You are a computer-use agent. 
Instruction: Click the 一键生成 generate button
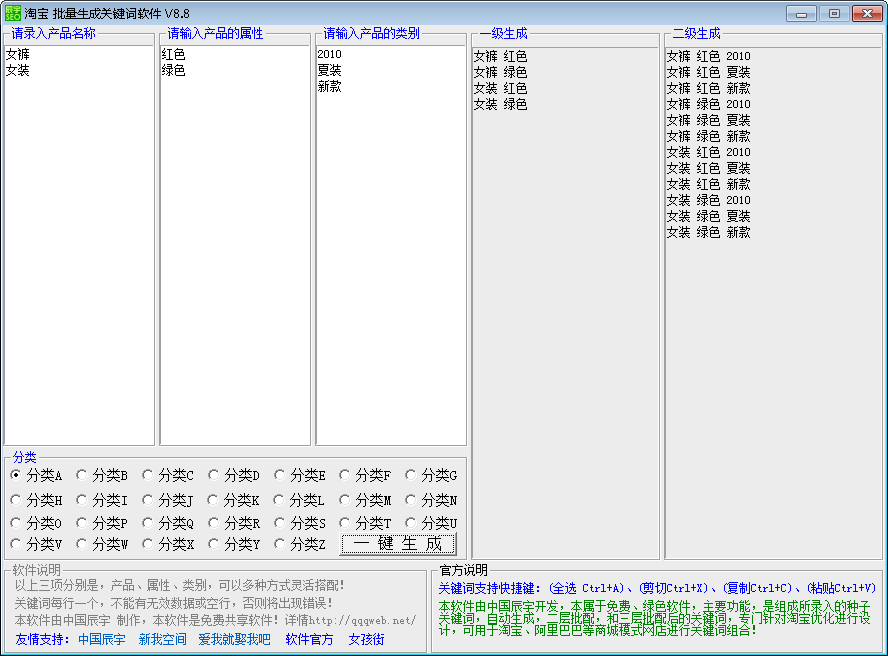click(398, 544)
